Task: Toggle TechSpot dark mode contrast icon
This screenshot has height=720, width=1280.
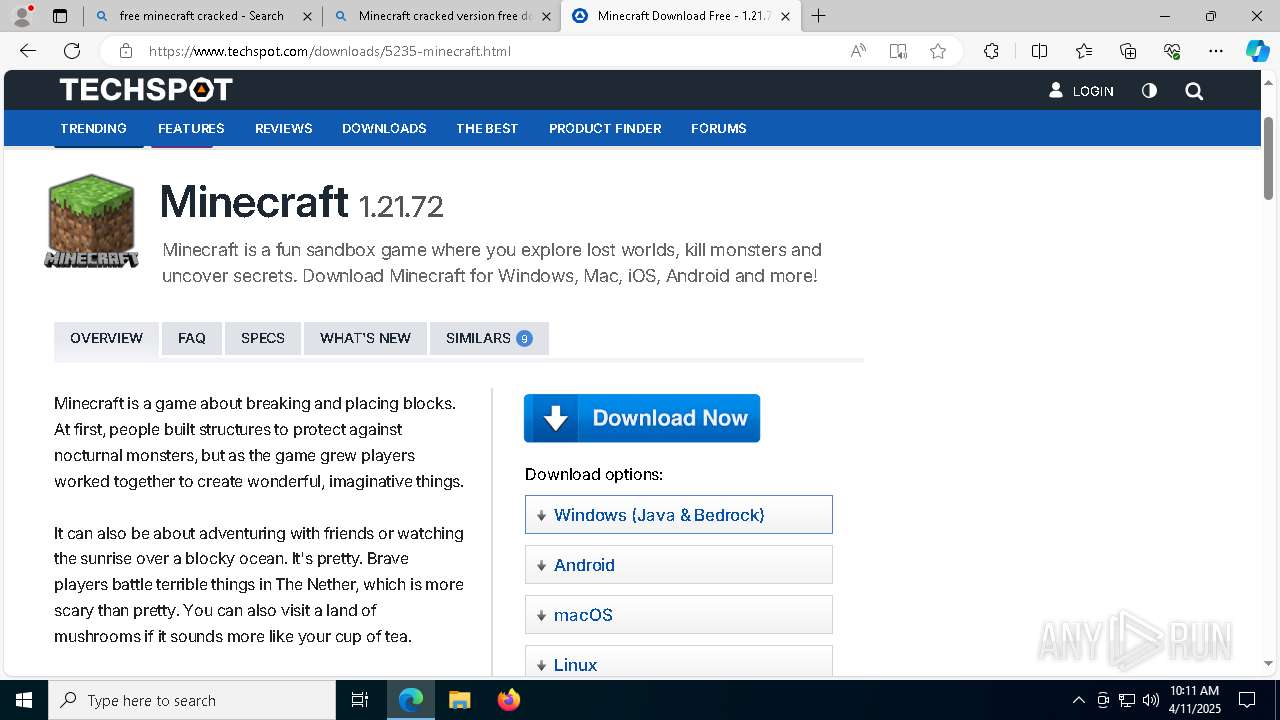Action: coord(1149,91)
